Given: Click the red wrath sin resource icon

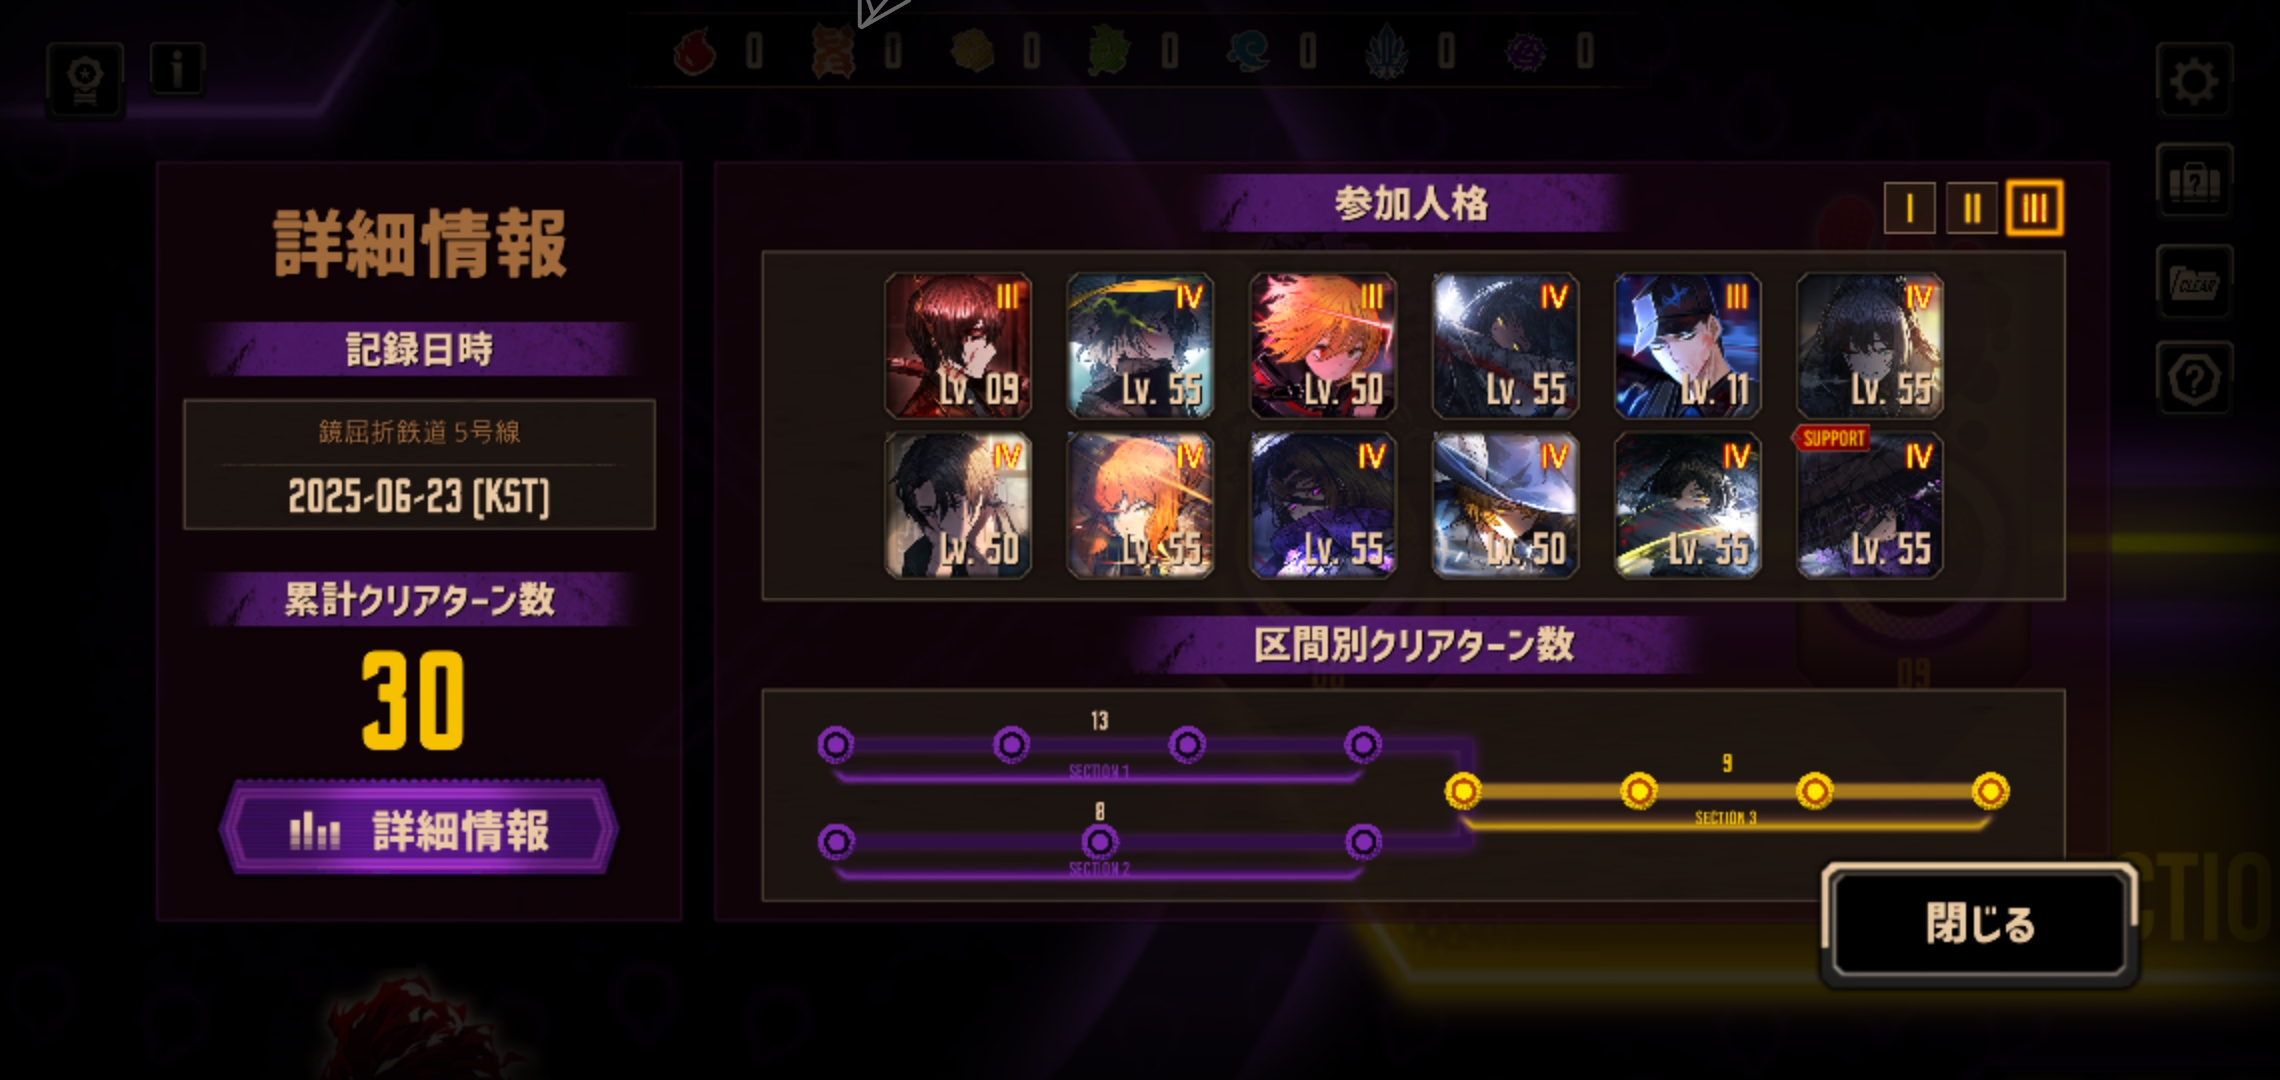Looking at the screenshot, I should 694,51.
